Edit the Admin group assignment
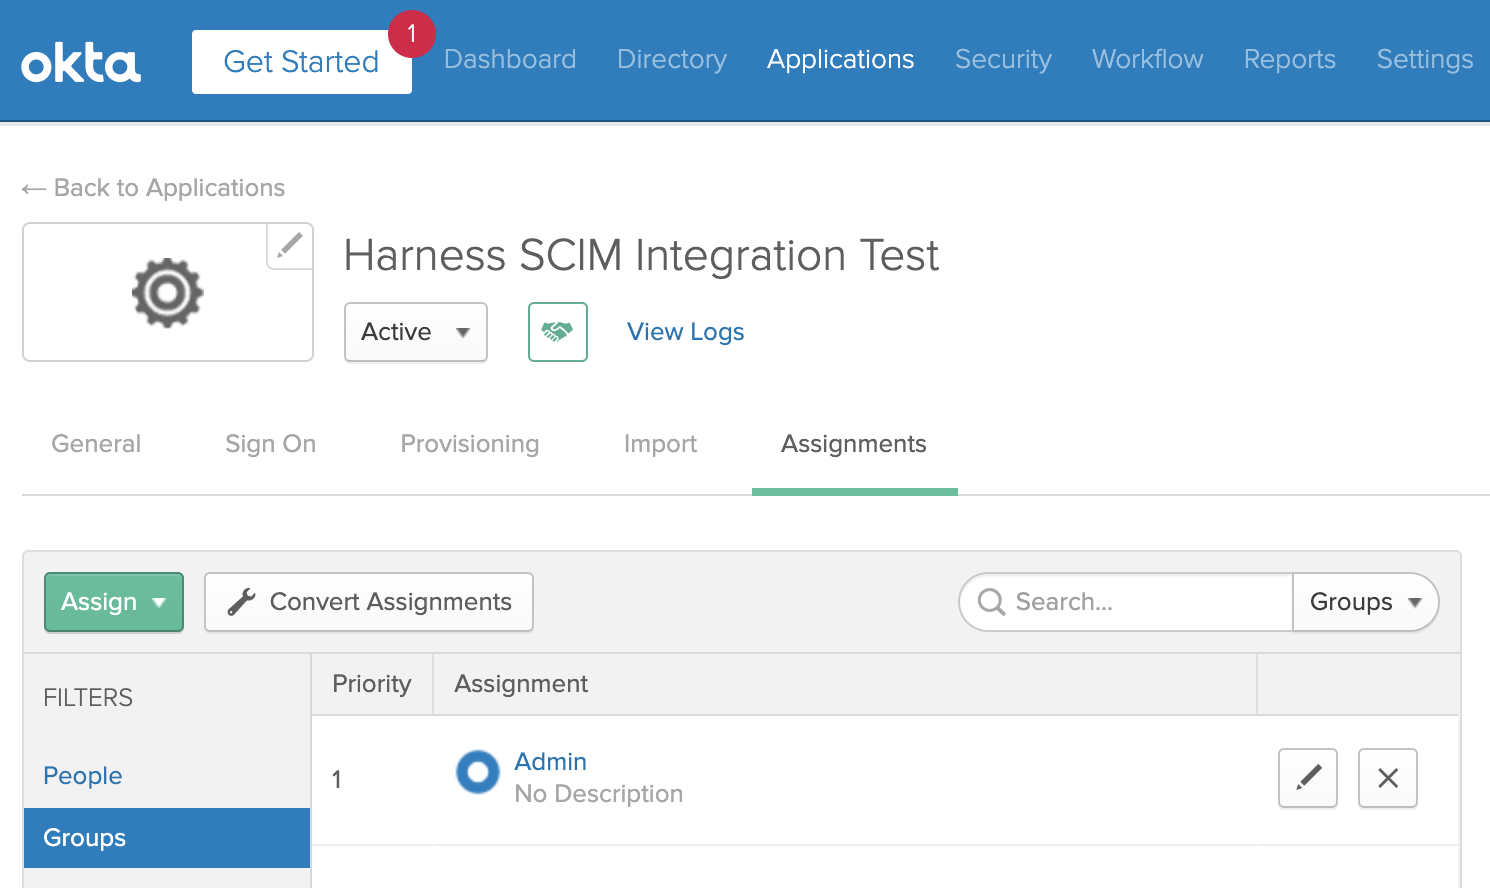The image size is (1490, 888). [x=1308, y=778]
